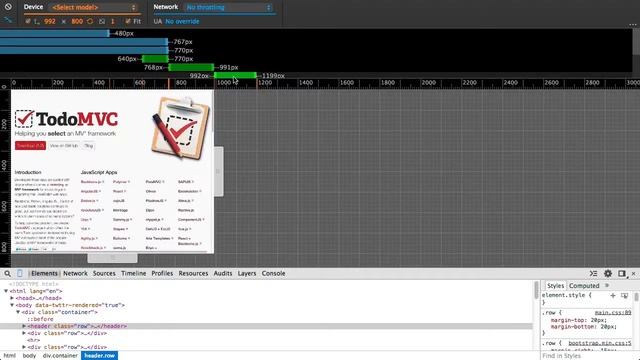The width and height of the screenshot is (640, 360).
Task: Click the View on GitHub button
Action: (64, 146)
